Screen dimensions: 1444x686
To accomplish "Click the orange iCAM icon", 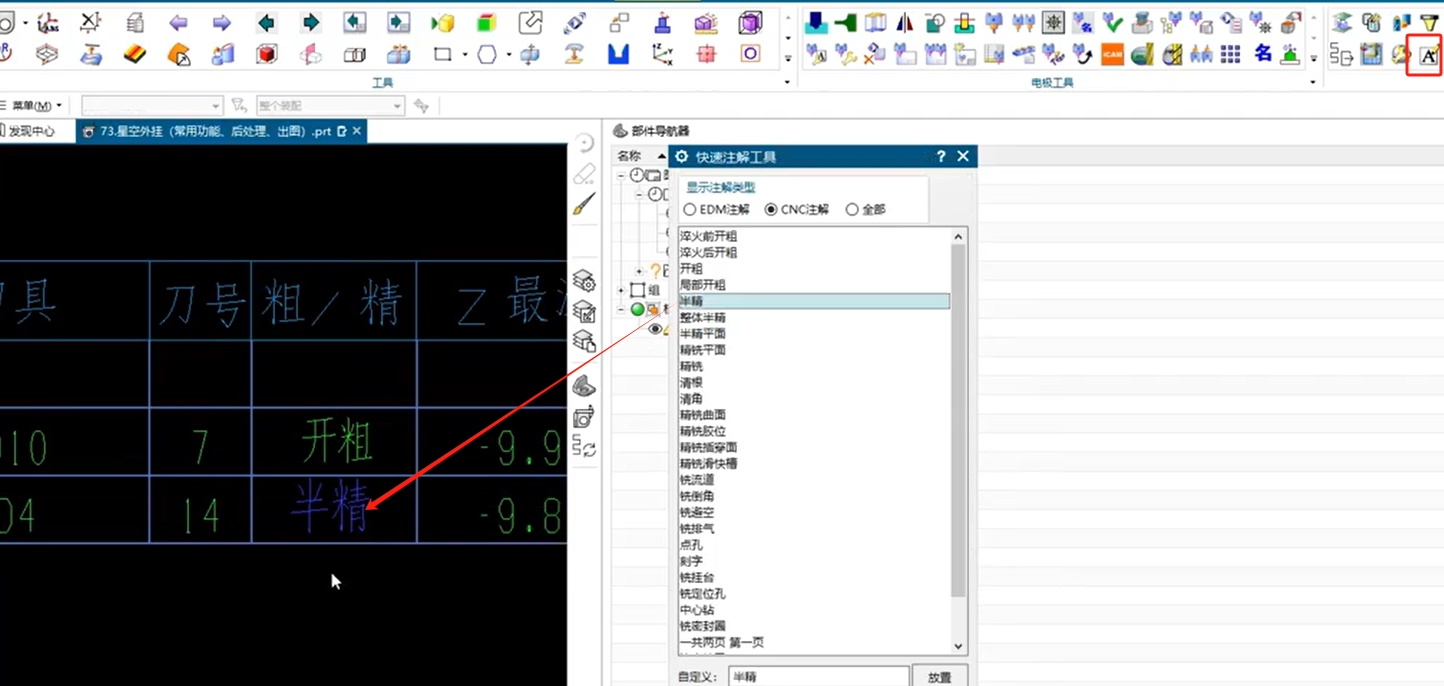I will tap(1112, 55).
